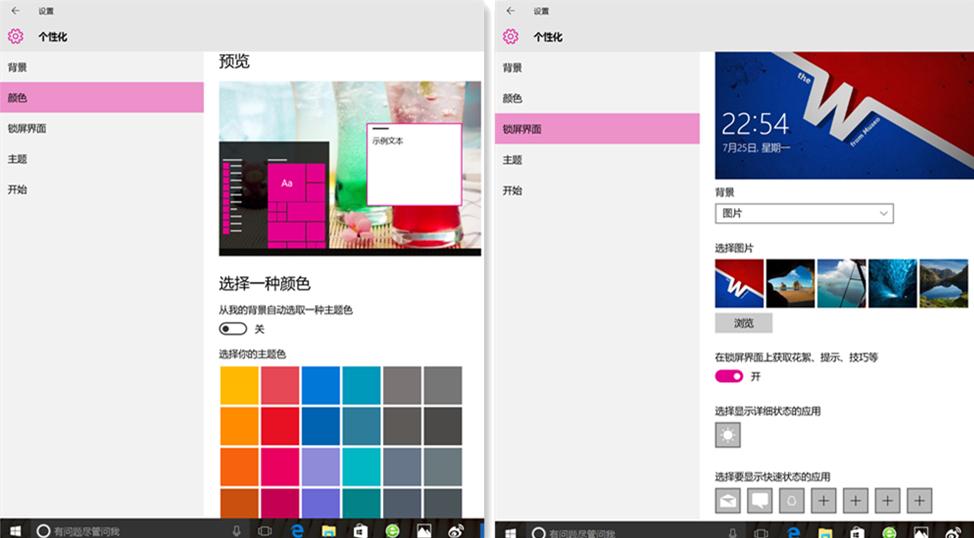
Task: Click the microphone icon on left taskbar
Action: click(x=237, y=531)
